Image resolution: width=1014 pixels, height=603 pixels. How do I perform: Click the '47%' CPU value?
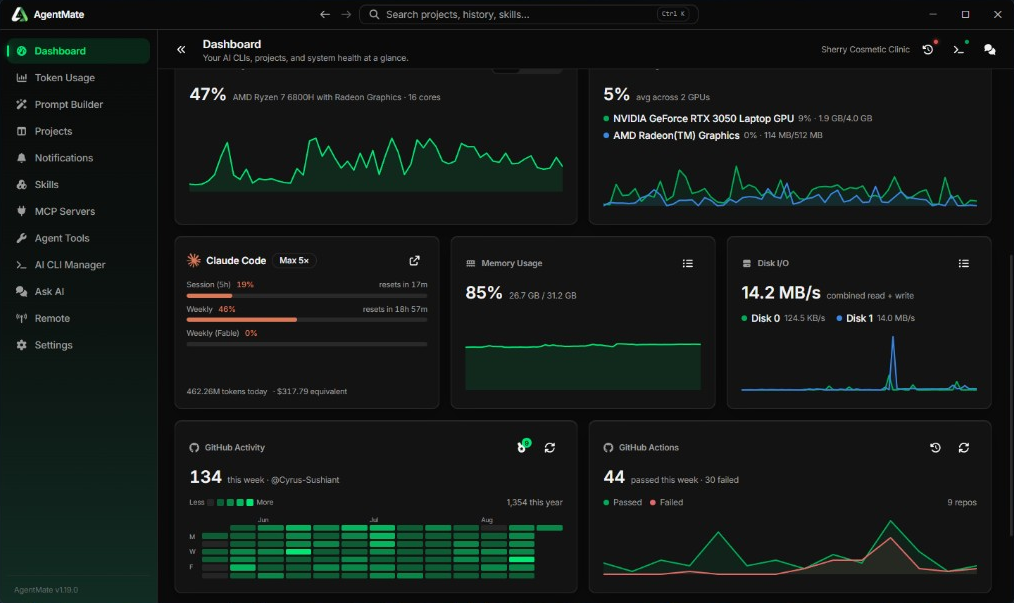point(208,94)
